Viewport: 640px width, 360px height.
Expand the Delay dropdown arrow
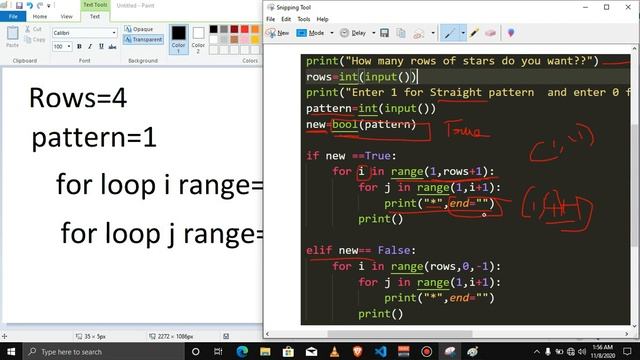pyautogui.click(x=373, y=33)
